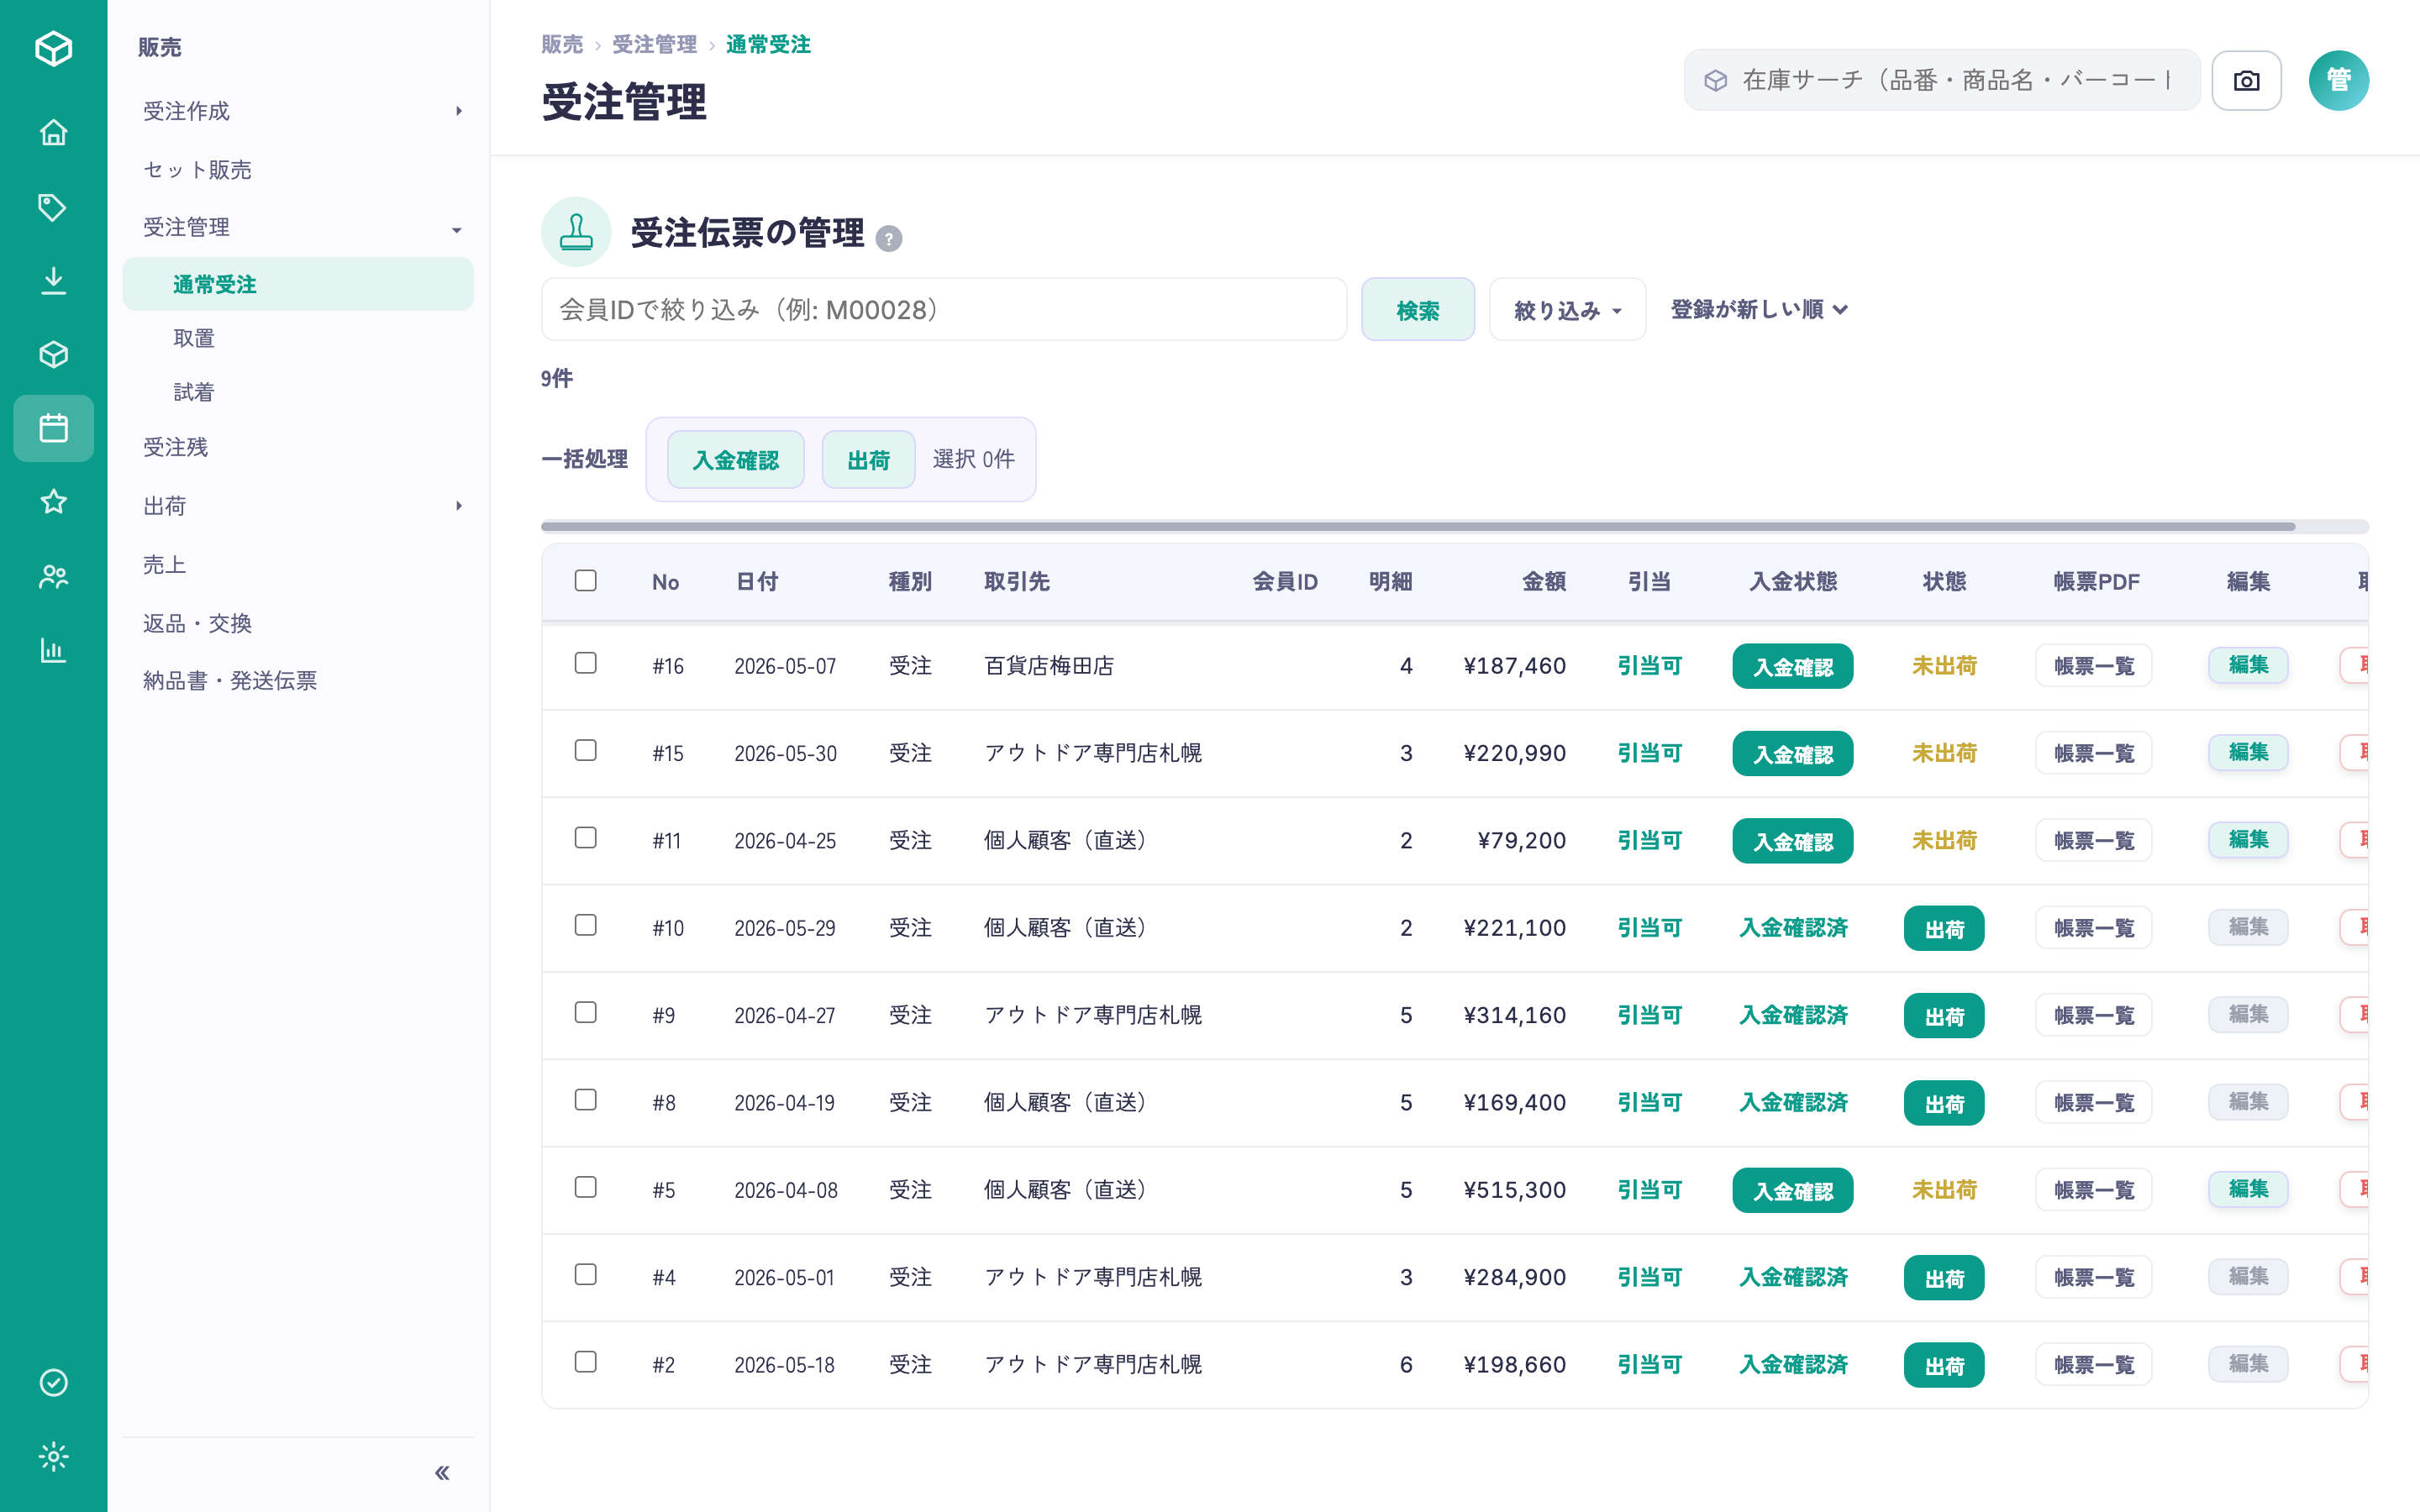Open 帳票一覧 for order #15
Viewport: 2420px width, 1512px height.
pyautogui.click(x=2094, y=753)
